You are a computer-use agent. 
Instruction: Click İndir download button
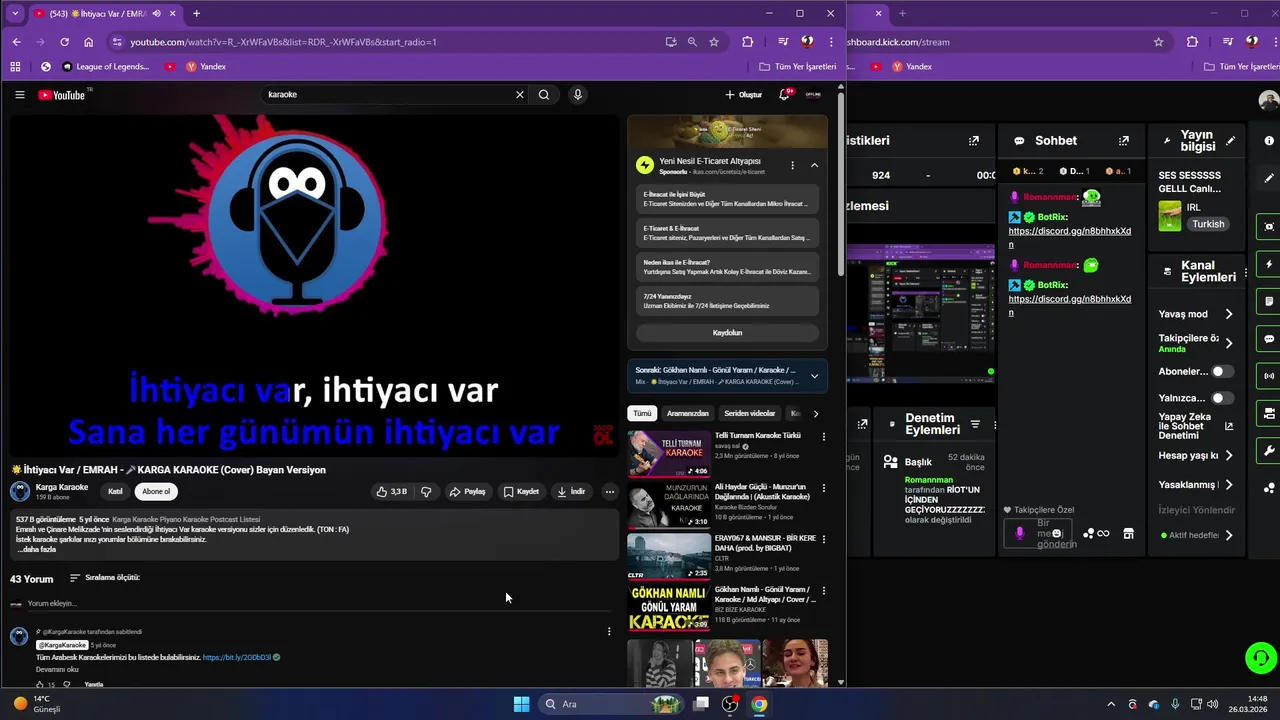571,491
